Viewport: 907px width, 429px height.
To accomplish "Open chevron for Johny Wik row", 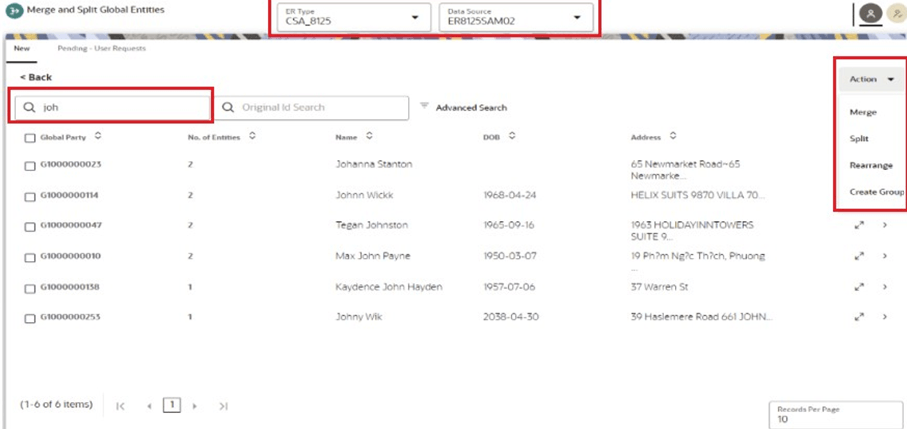I will click(885, 316).
